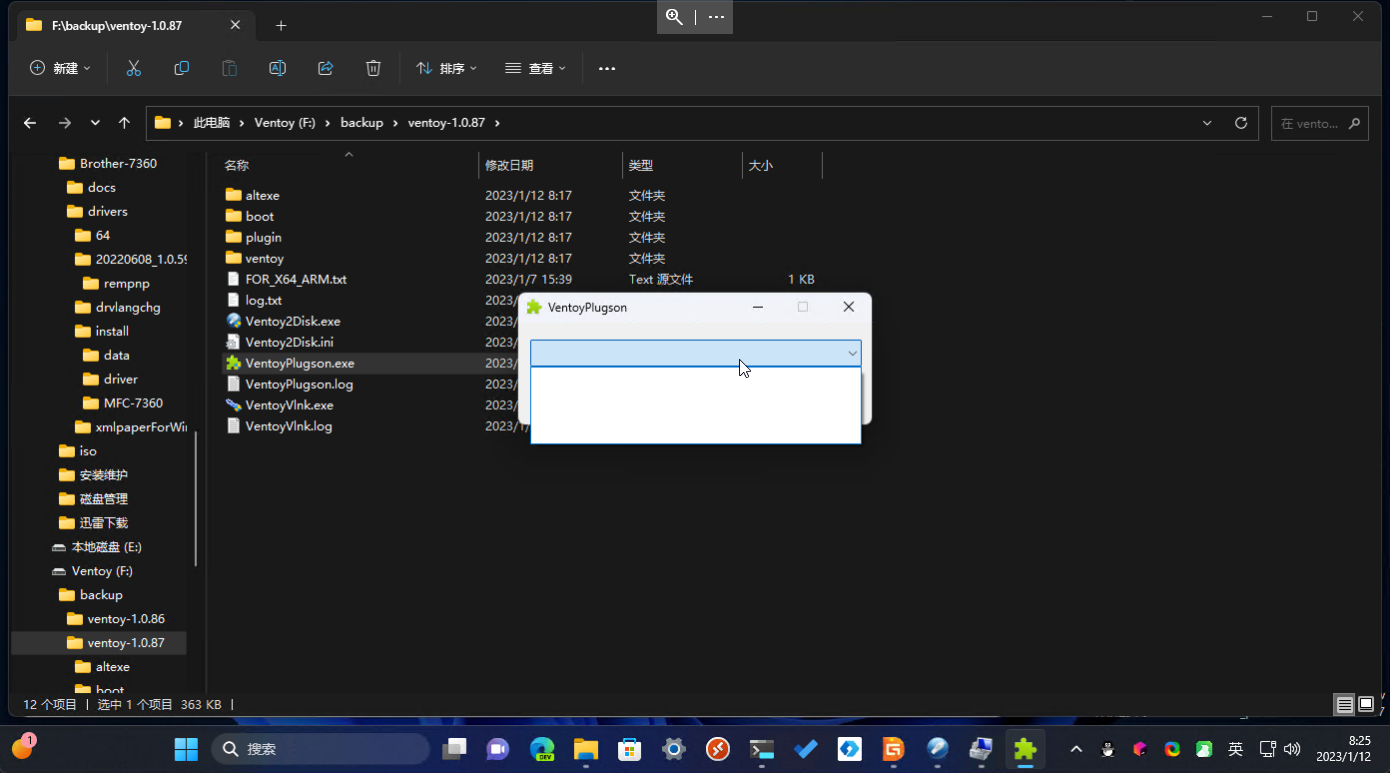
Task: Open the recent locations chevron beside forward arrow
Action: coord(95,123)
